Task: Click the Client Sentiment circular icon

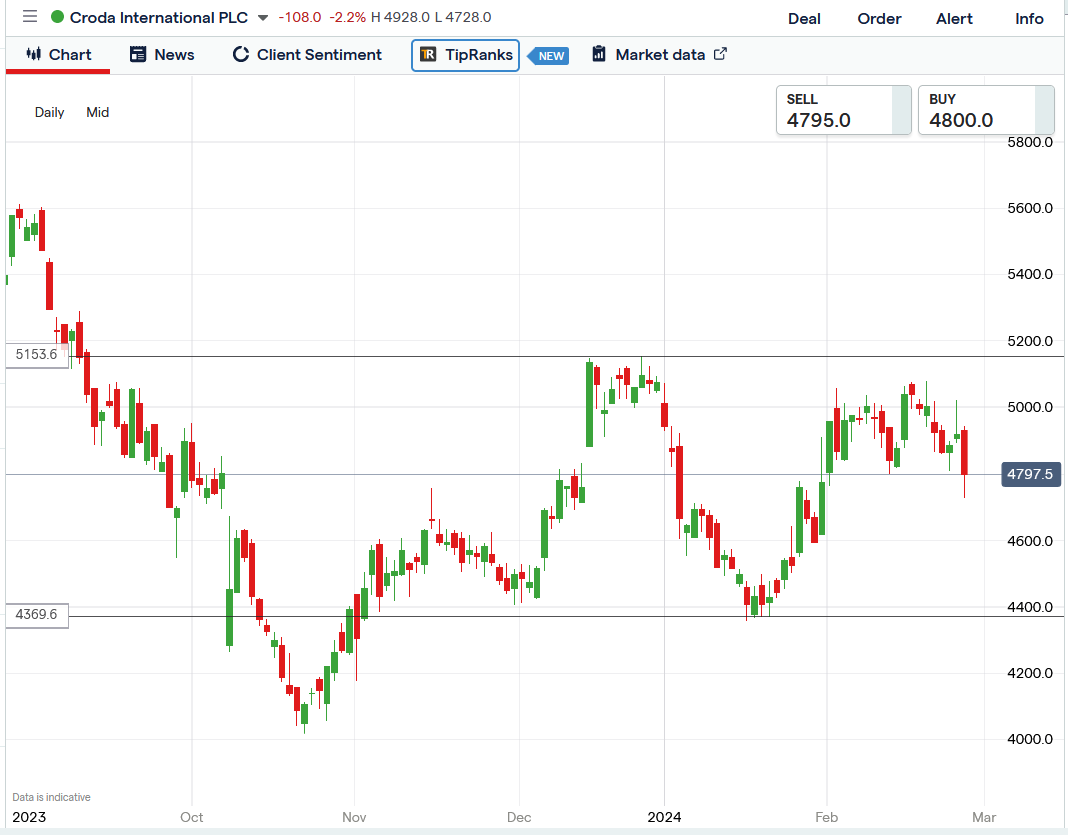Action: tap(240, 54)
